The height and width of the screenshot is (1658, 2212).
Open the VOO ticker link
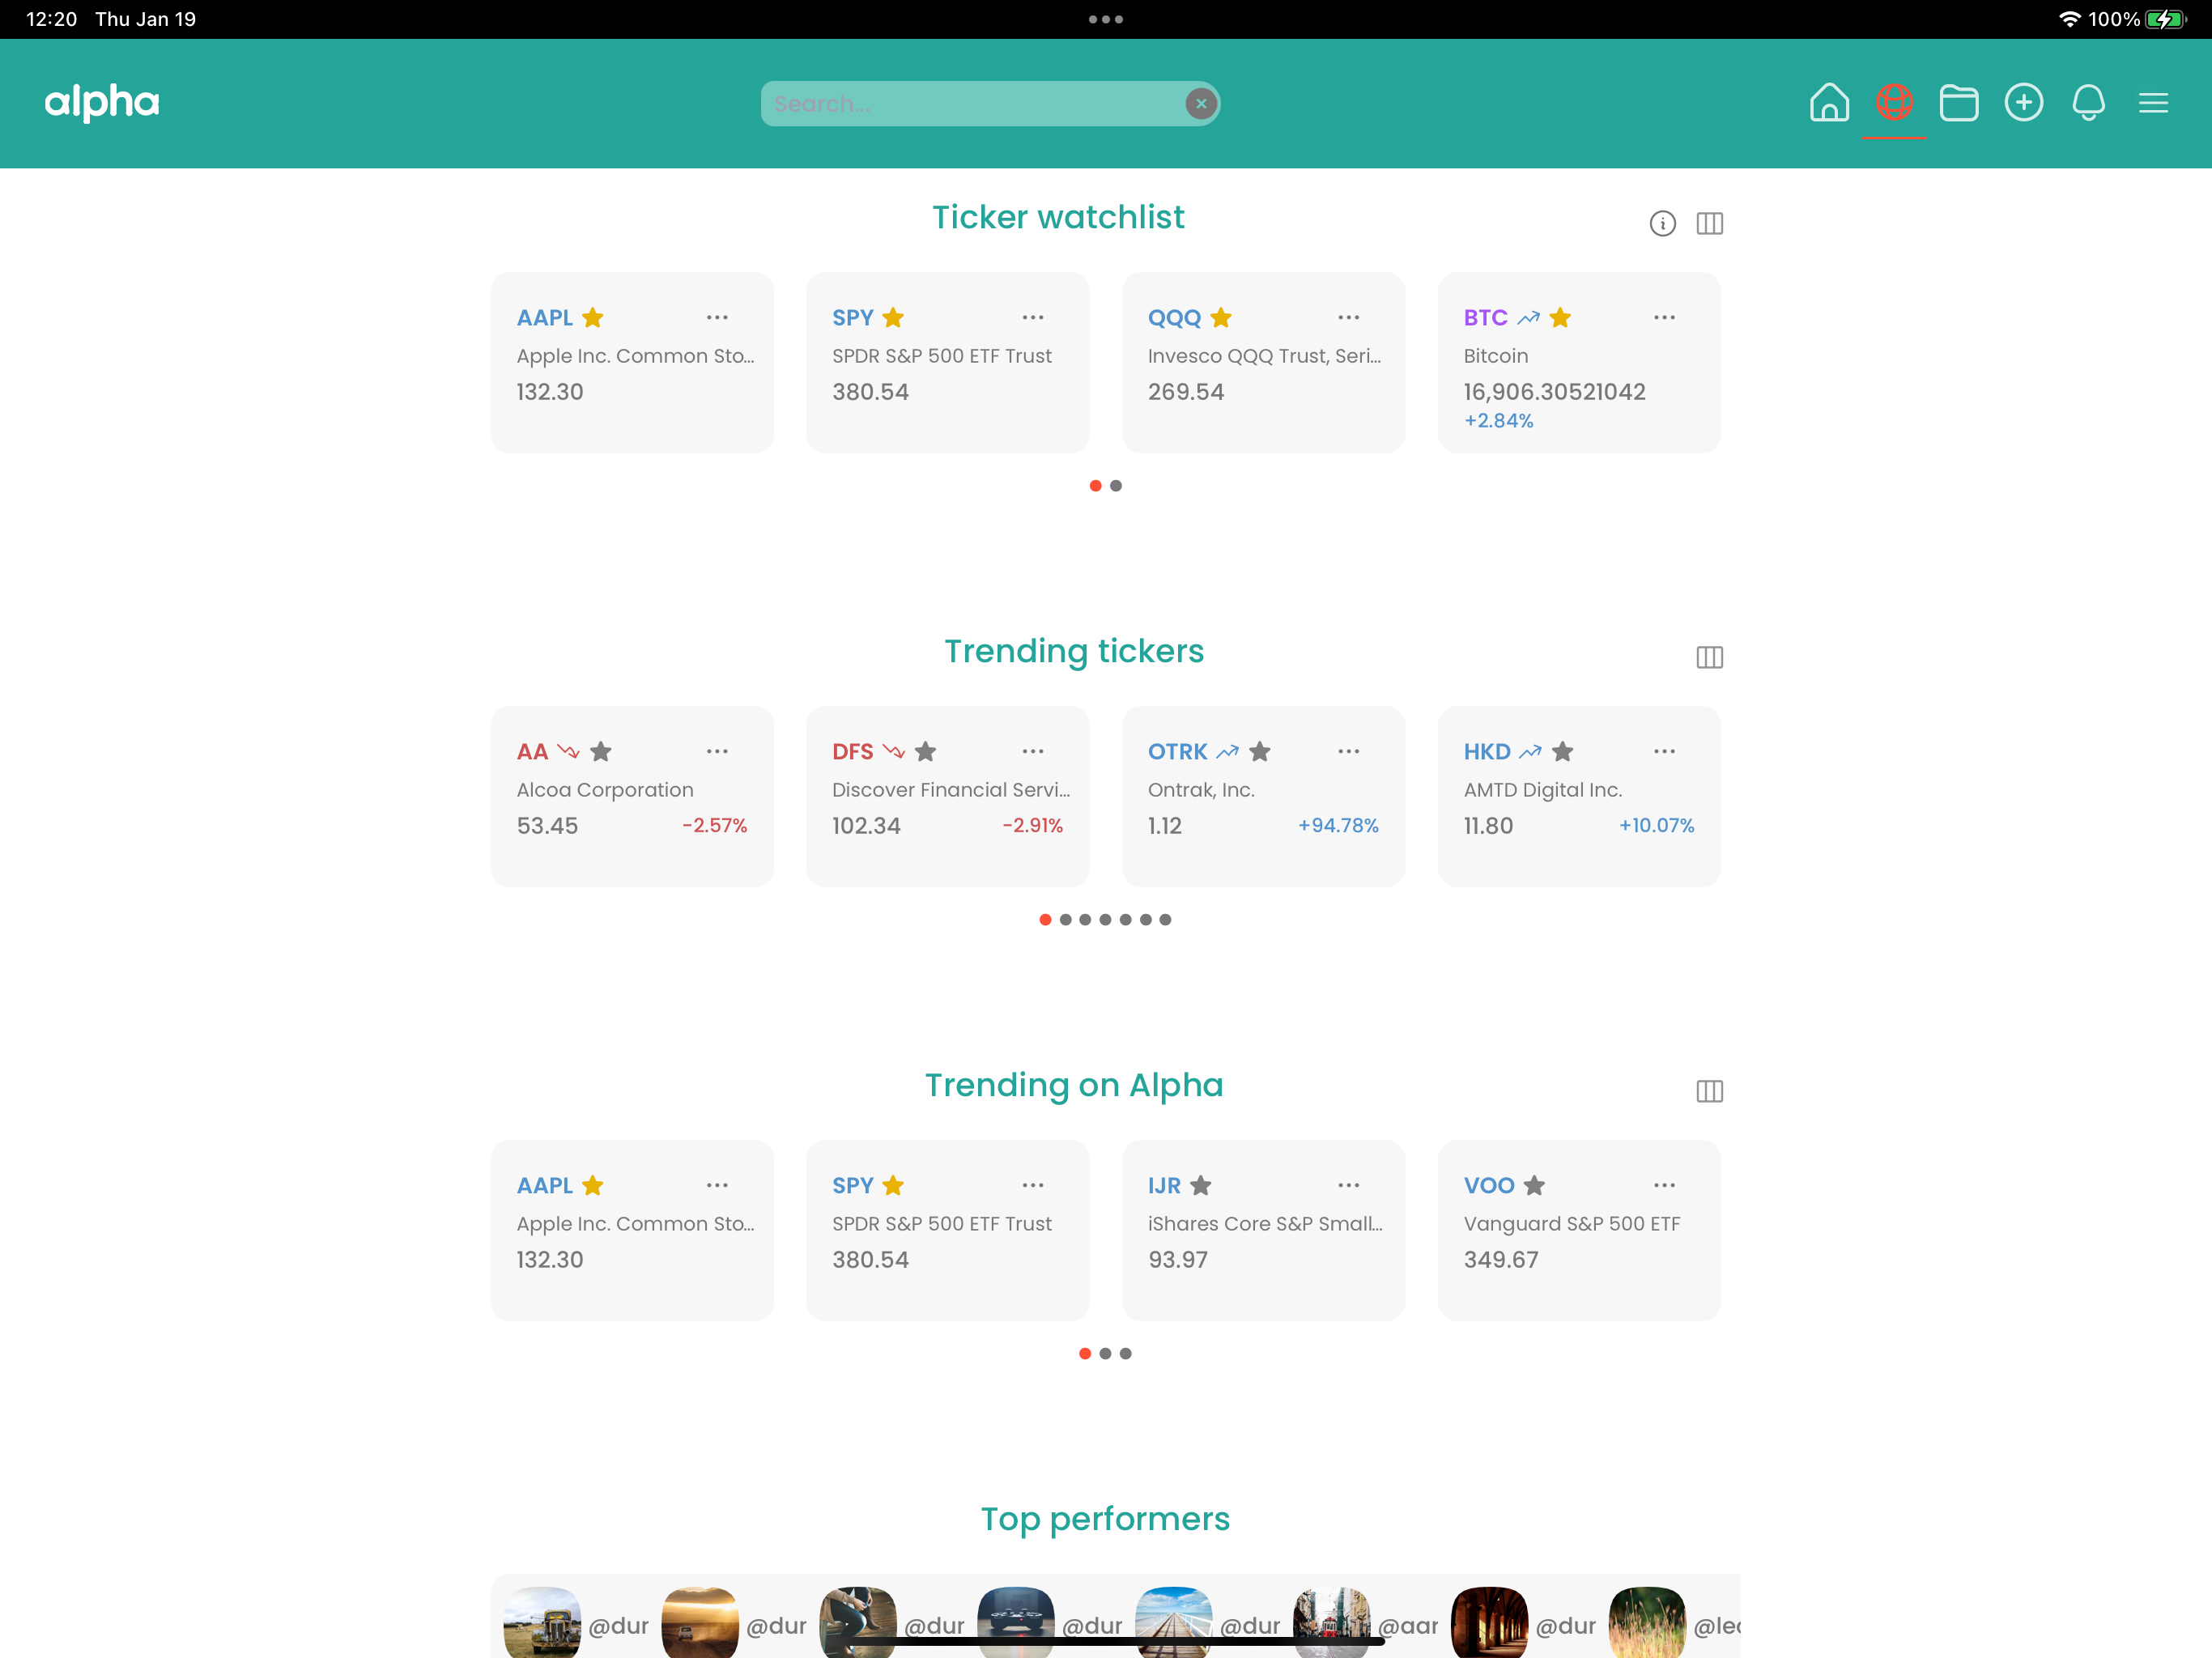pos(1489,1185)
